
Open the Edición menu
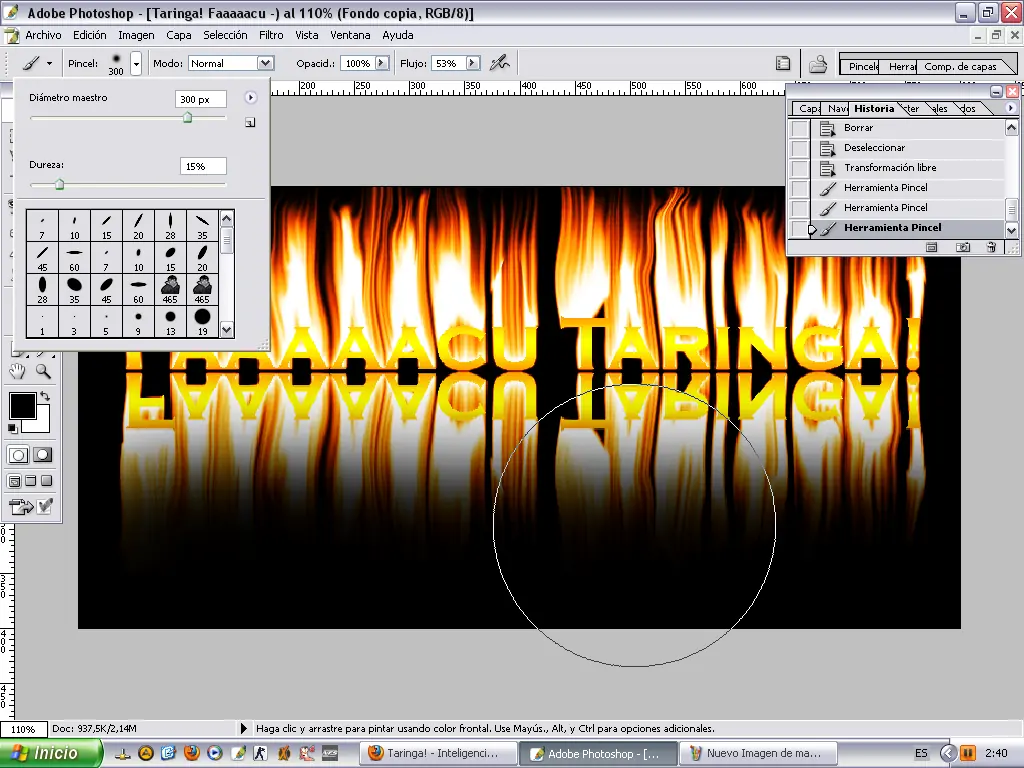point(89,35)
